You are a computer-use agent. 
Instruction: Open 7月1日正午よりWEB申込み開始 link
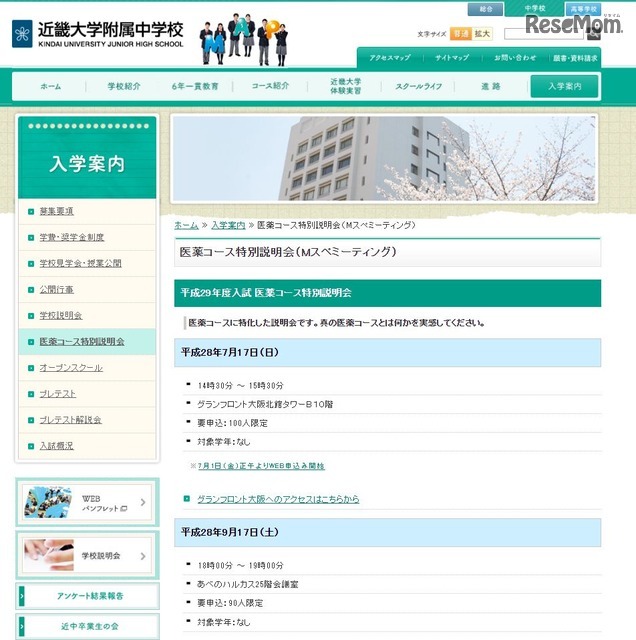[x=261, y=466]
